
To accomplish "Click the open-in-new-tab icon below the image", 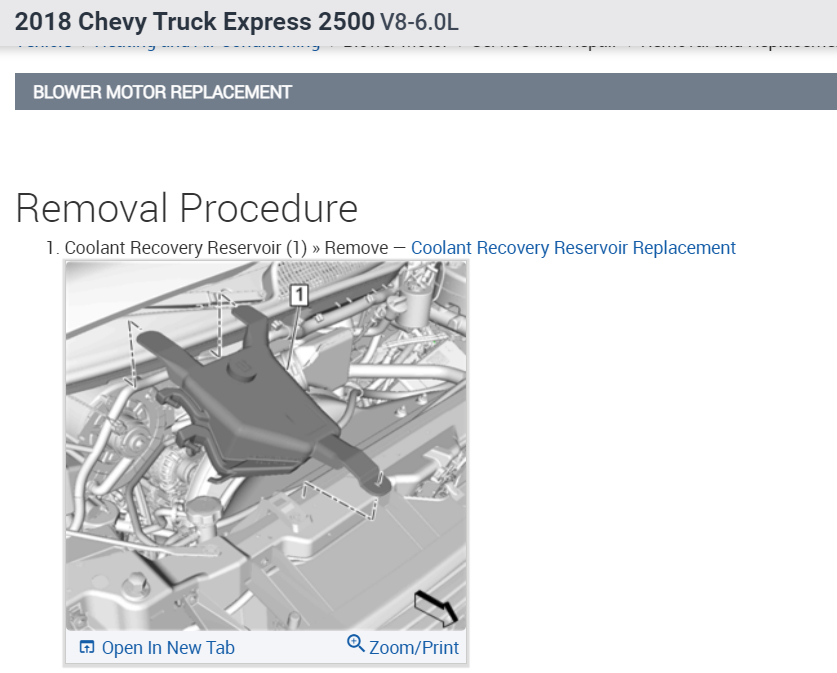I will [x=86, y=647].
